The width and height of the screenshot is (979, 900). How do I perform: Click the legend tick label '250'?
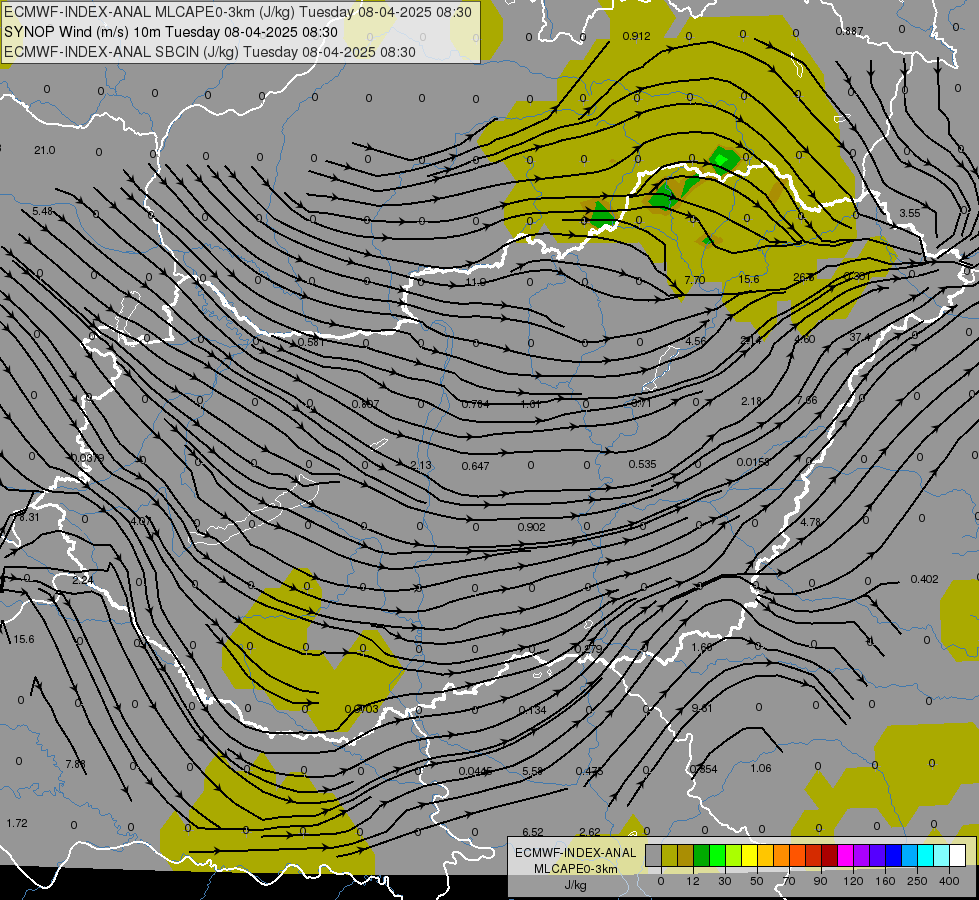pyautogui.click(x=917, y=881)
